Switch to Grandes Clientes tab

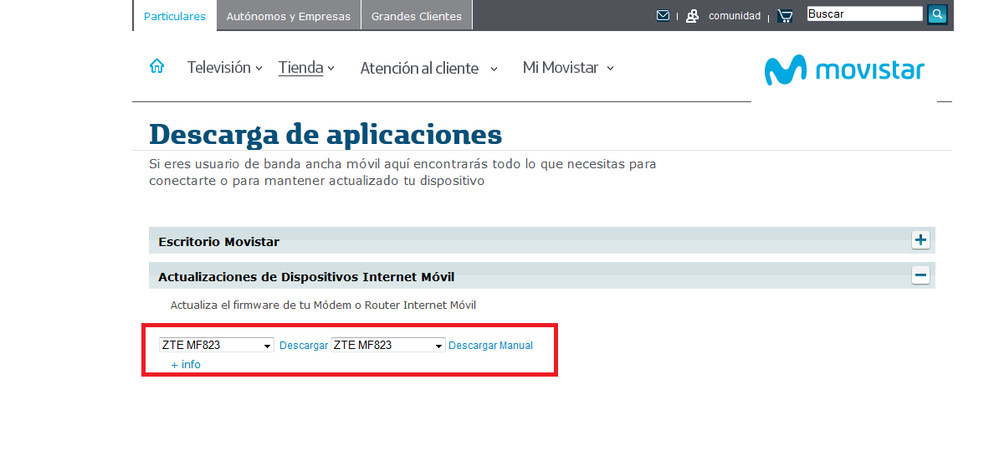click(x=417, y=16)
